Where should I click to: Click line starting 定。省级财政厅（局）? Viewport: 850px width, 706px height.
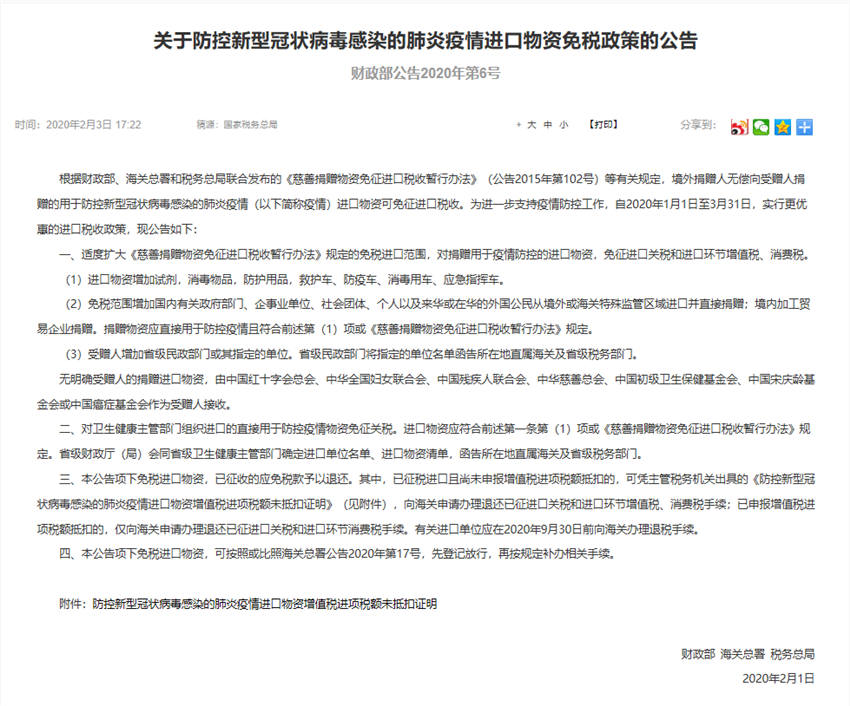tap(341, 454)
